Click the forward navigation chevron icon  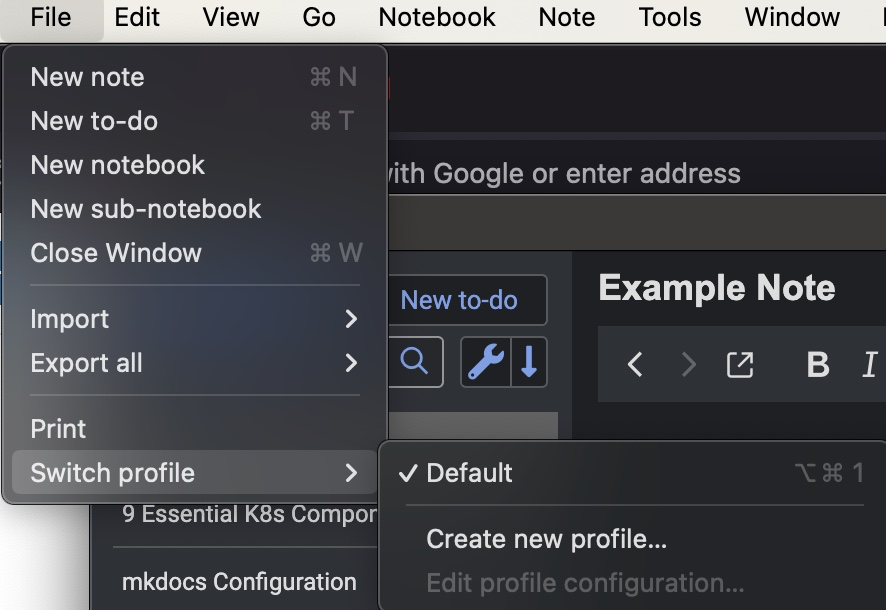[688, 365]
